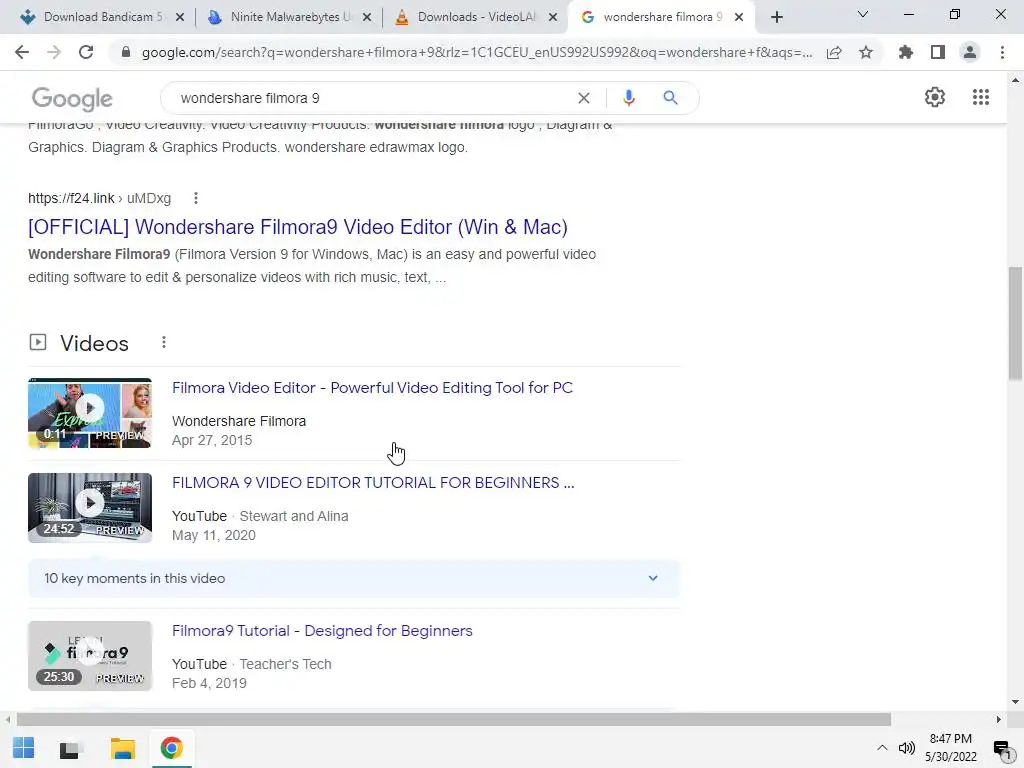Open the tab search chevron
The image size is (1024, 768).
point(863,14)
